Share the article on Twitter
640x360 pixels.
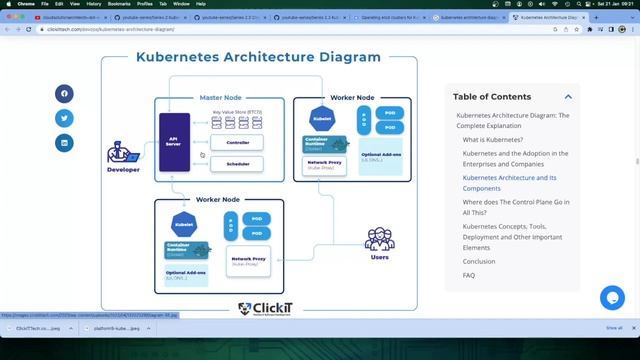click(x=64, y=118)
